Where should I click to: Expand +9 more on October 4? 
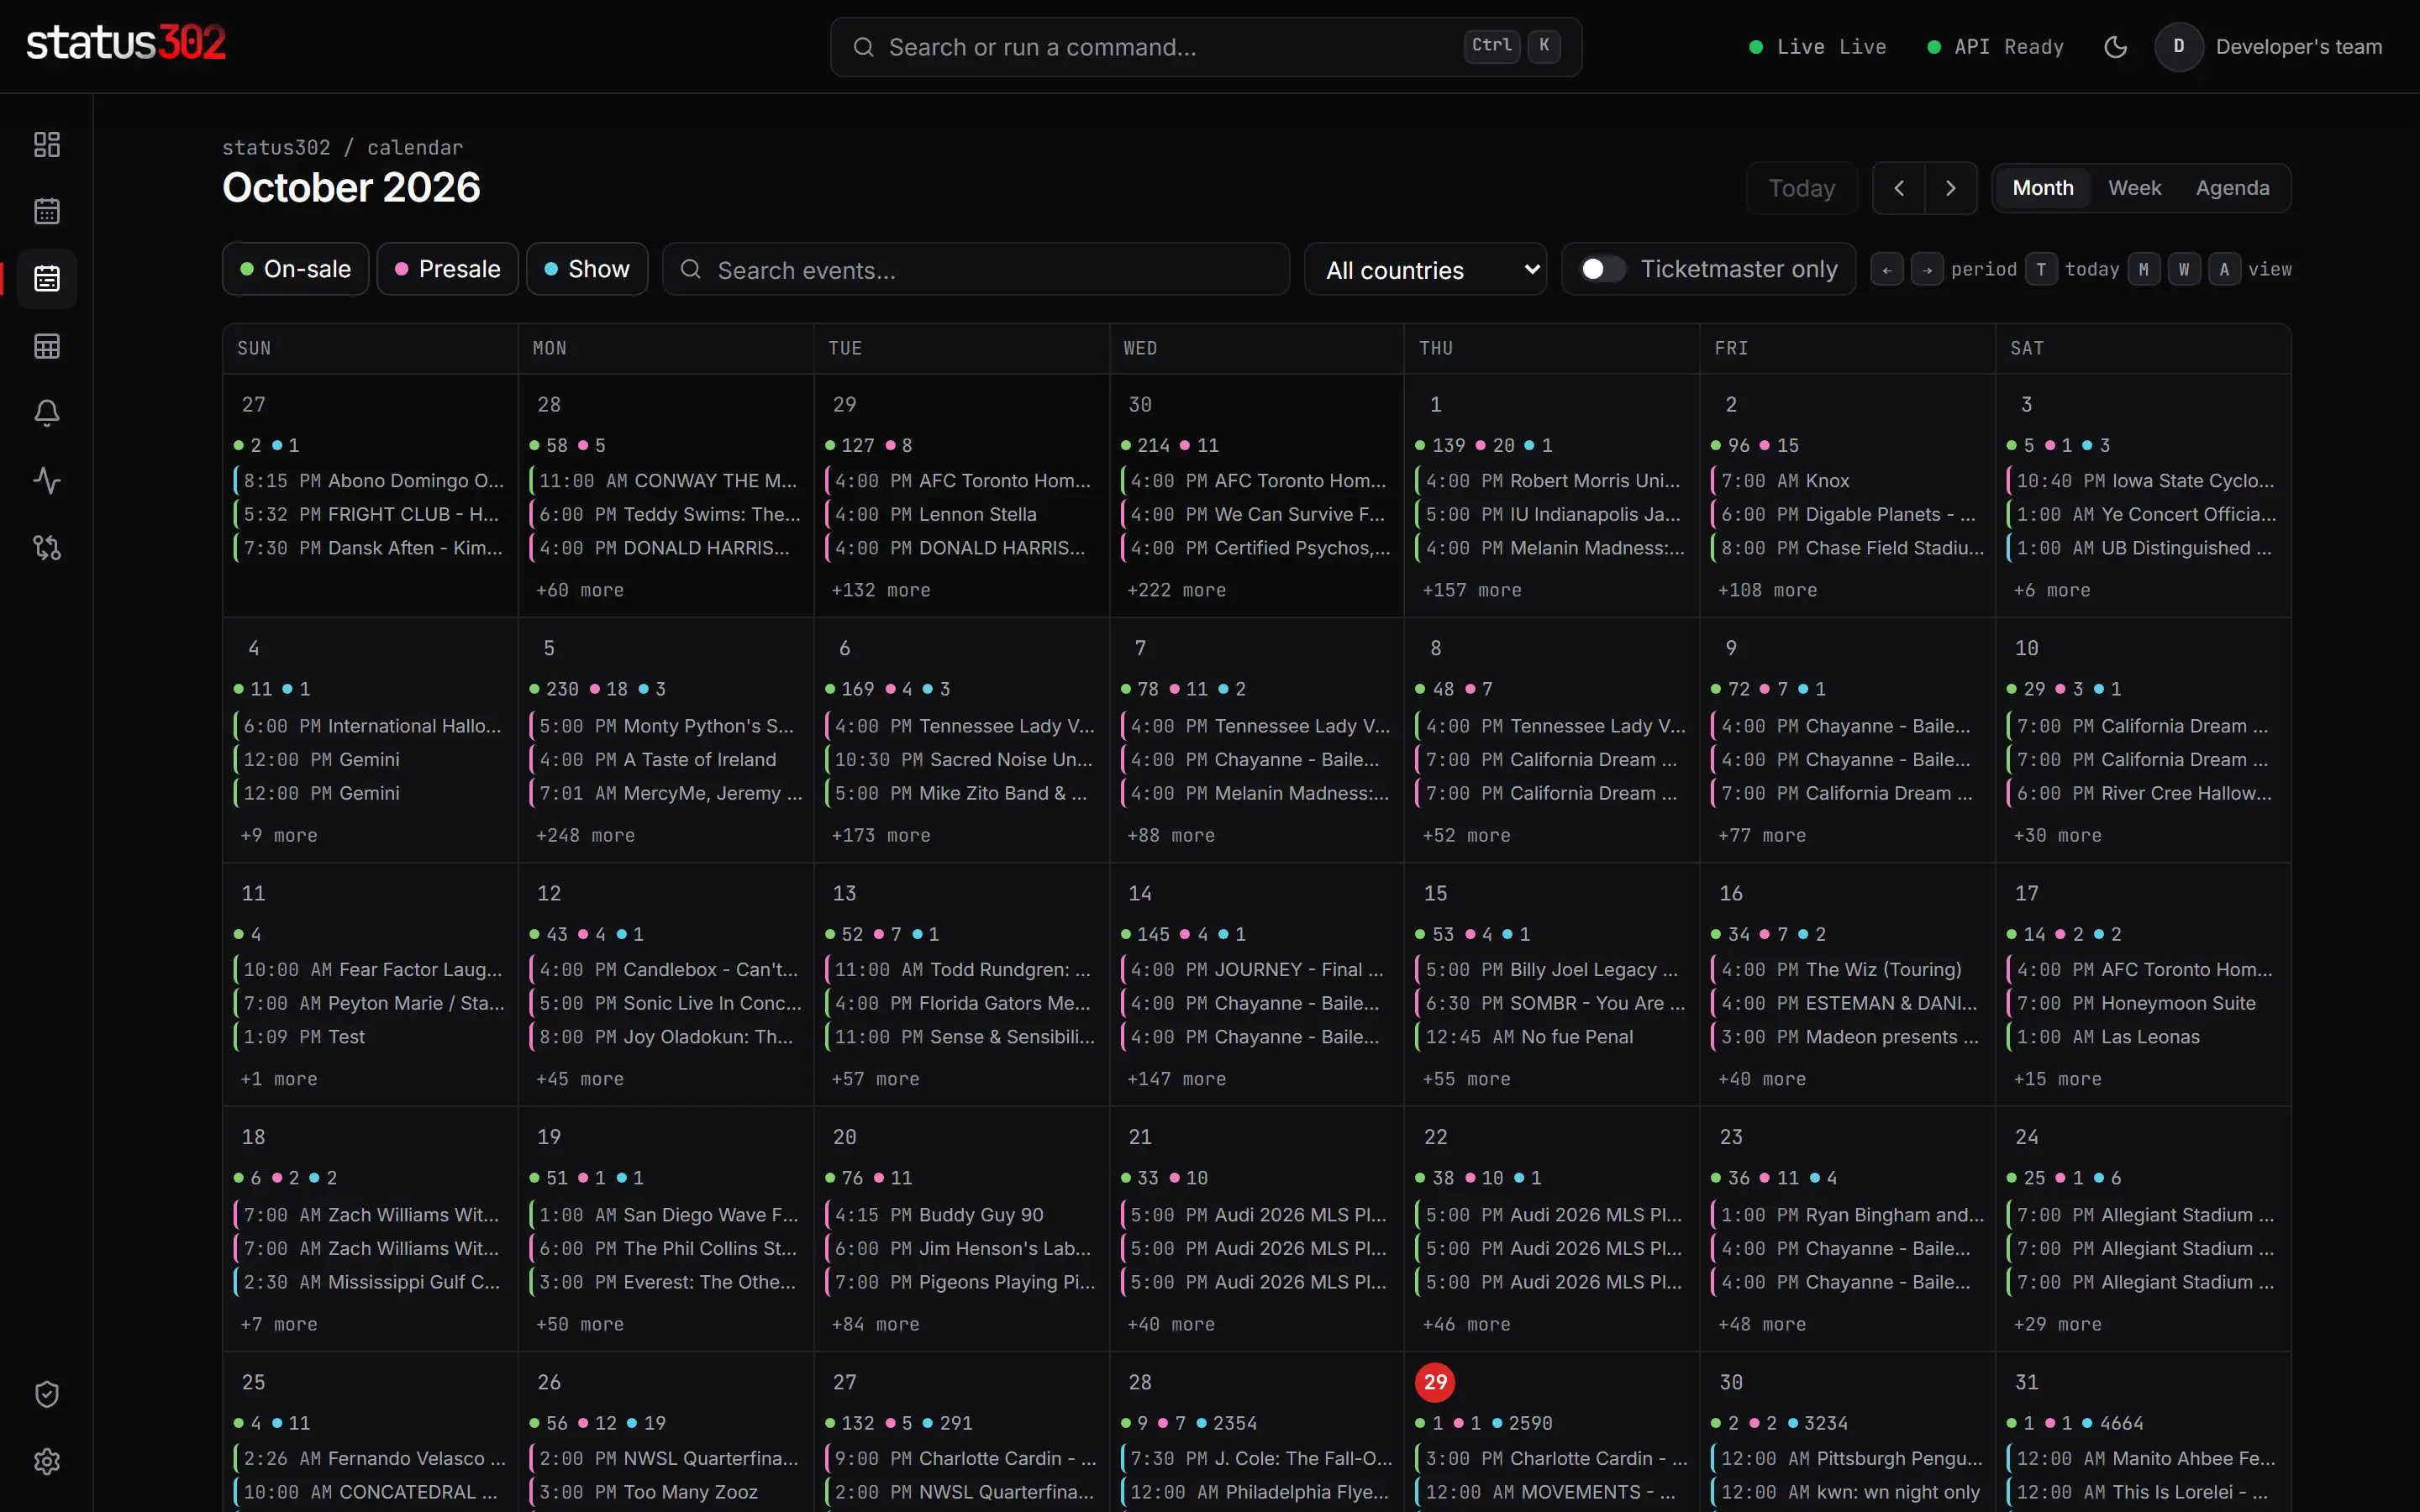[x=279, y=835]
